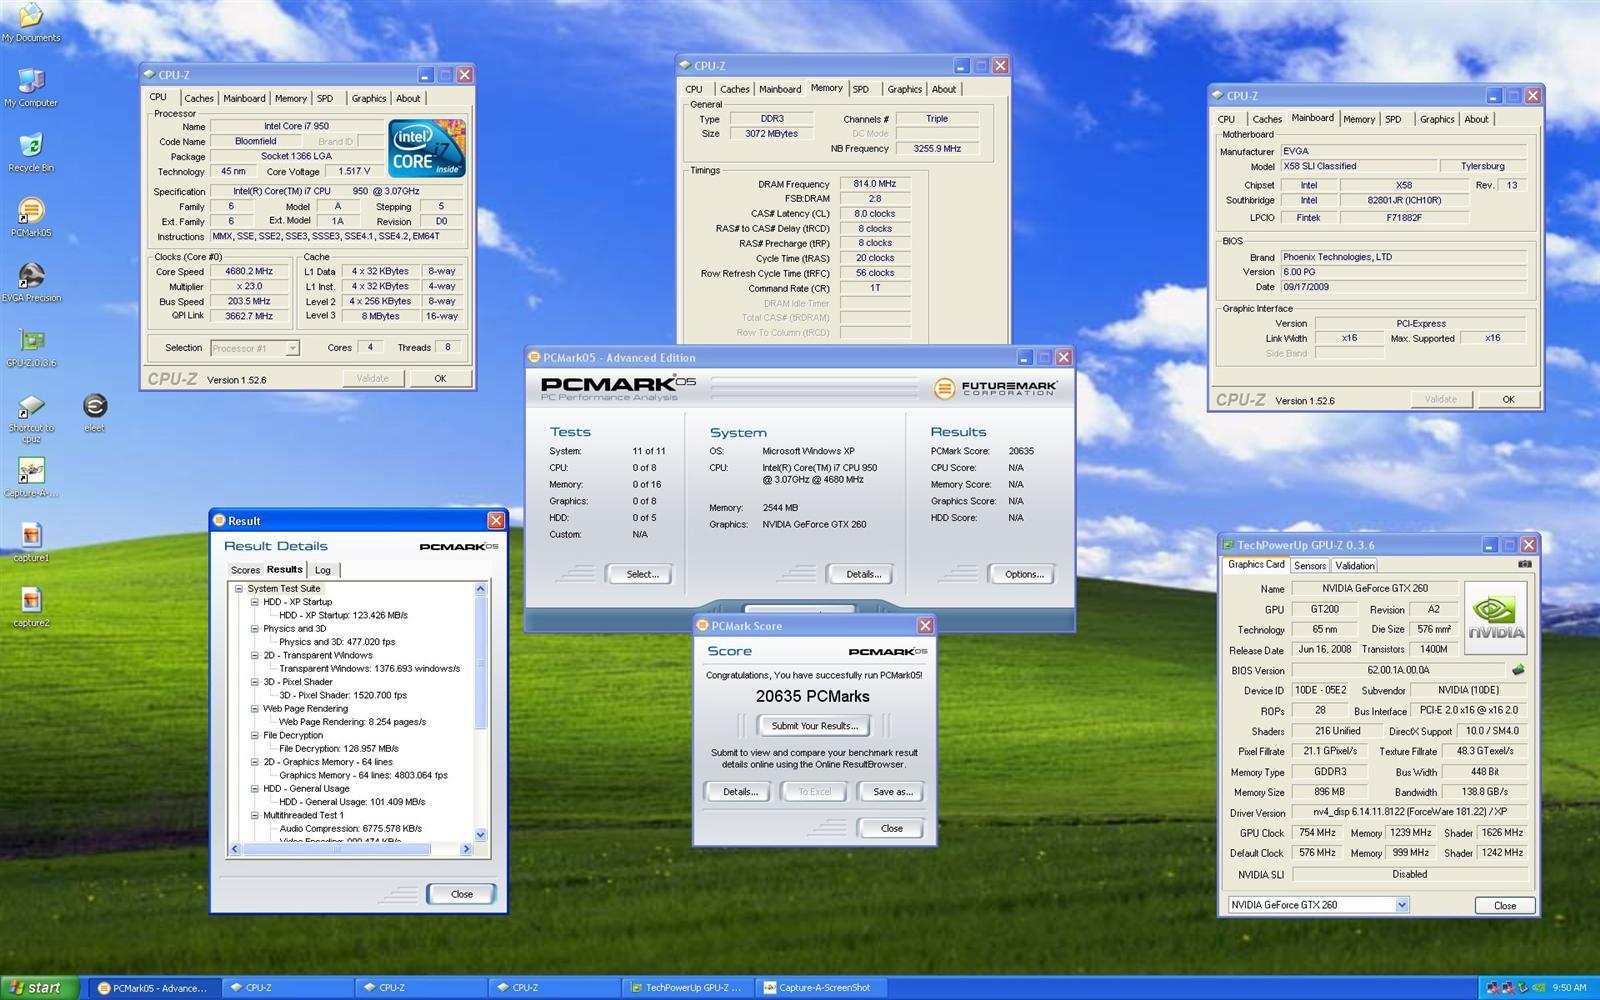This screenshot has height=1000, width=1600.
Task: Click the "File Decryption: 128.957 MB/s" row
Action: 338,748
